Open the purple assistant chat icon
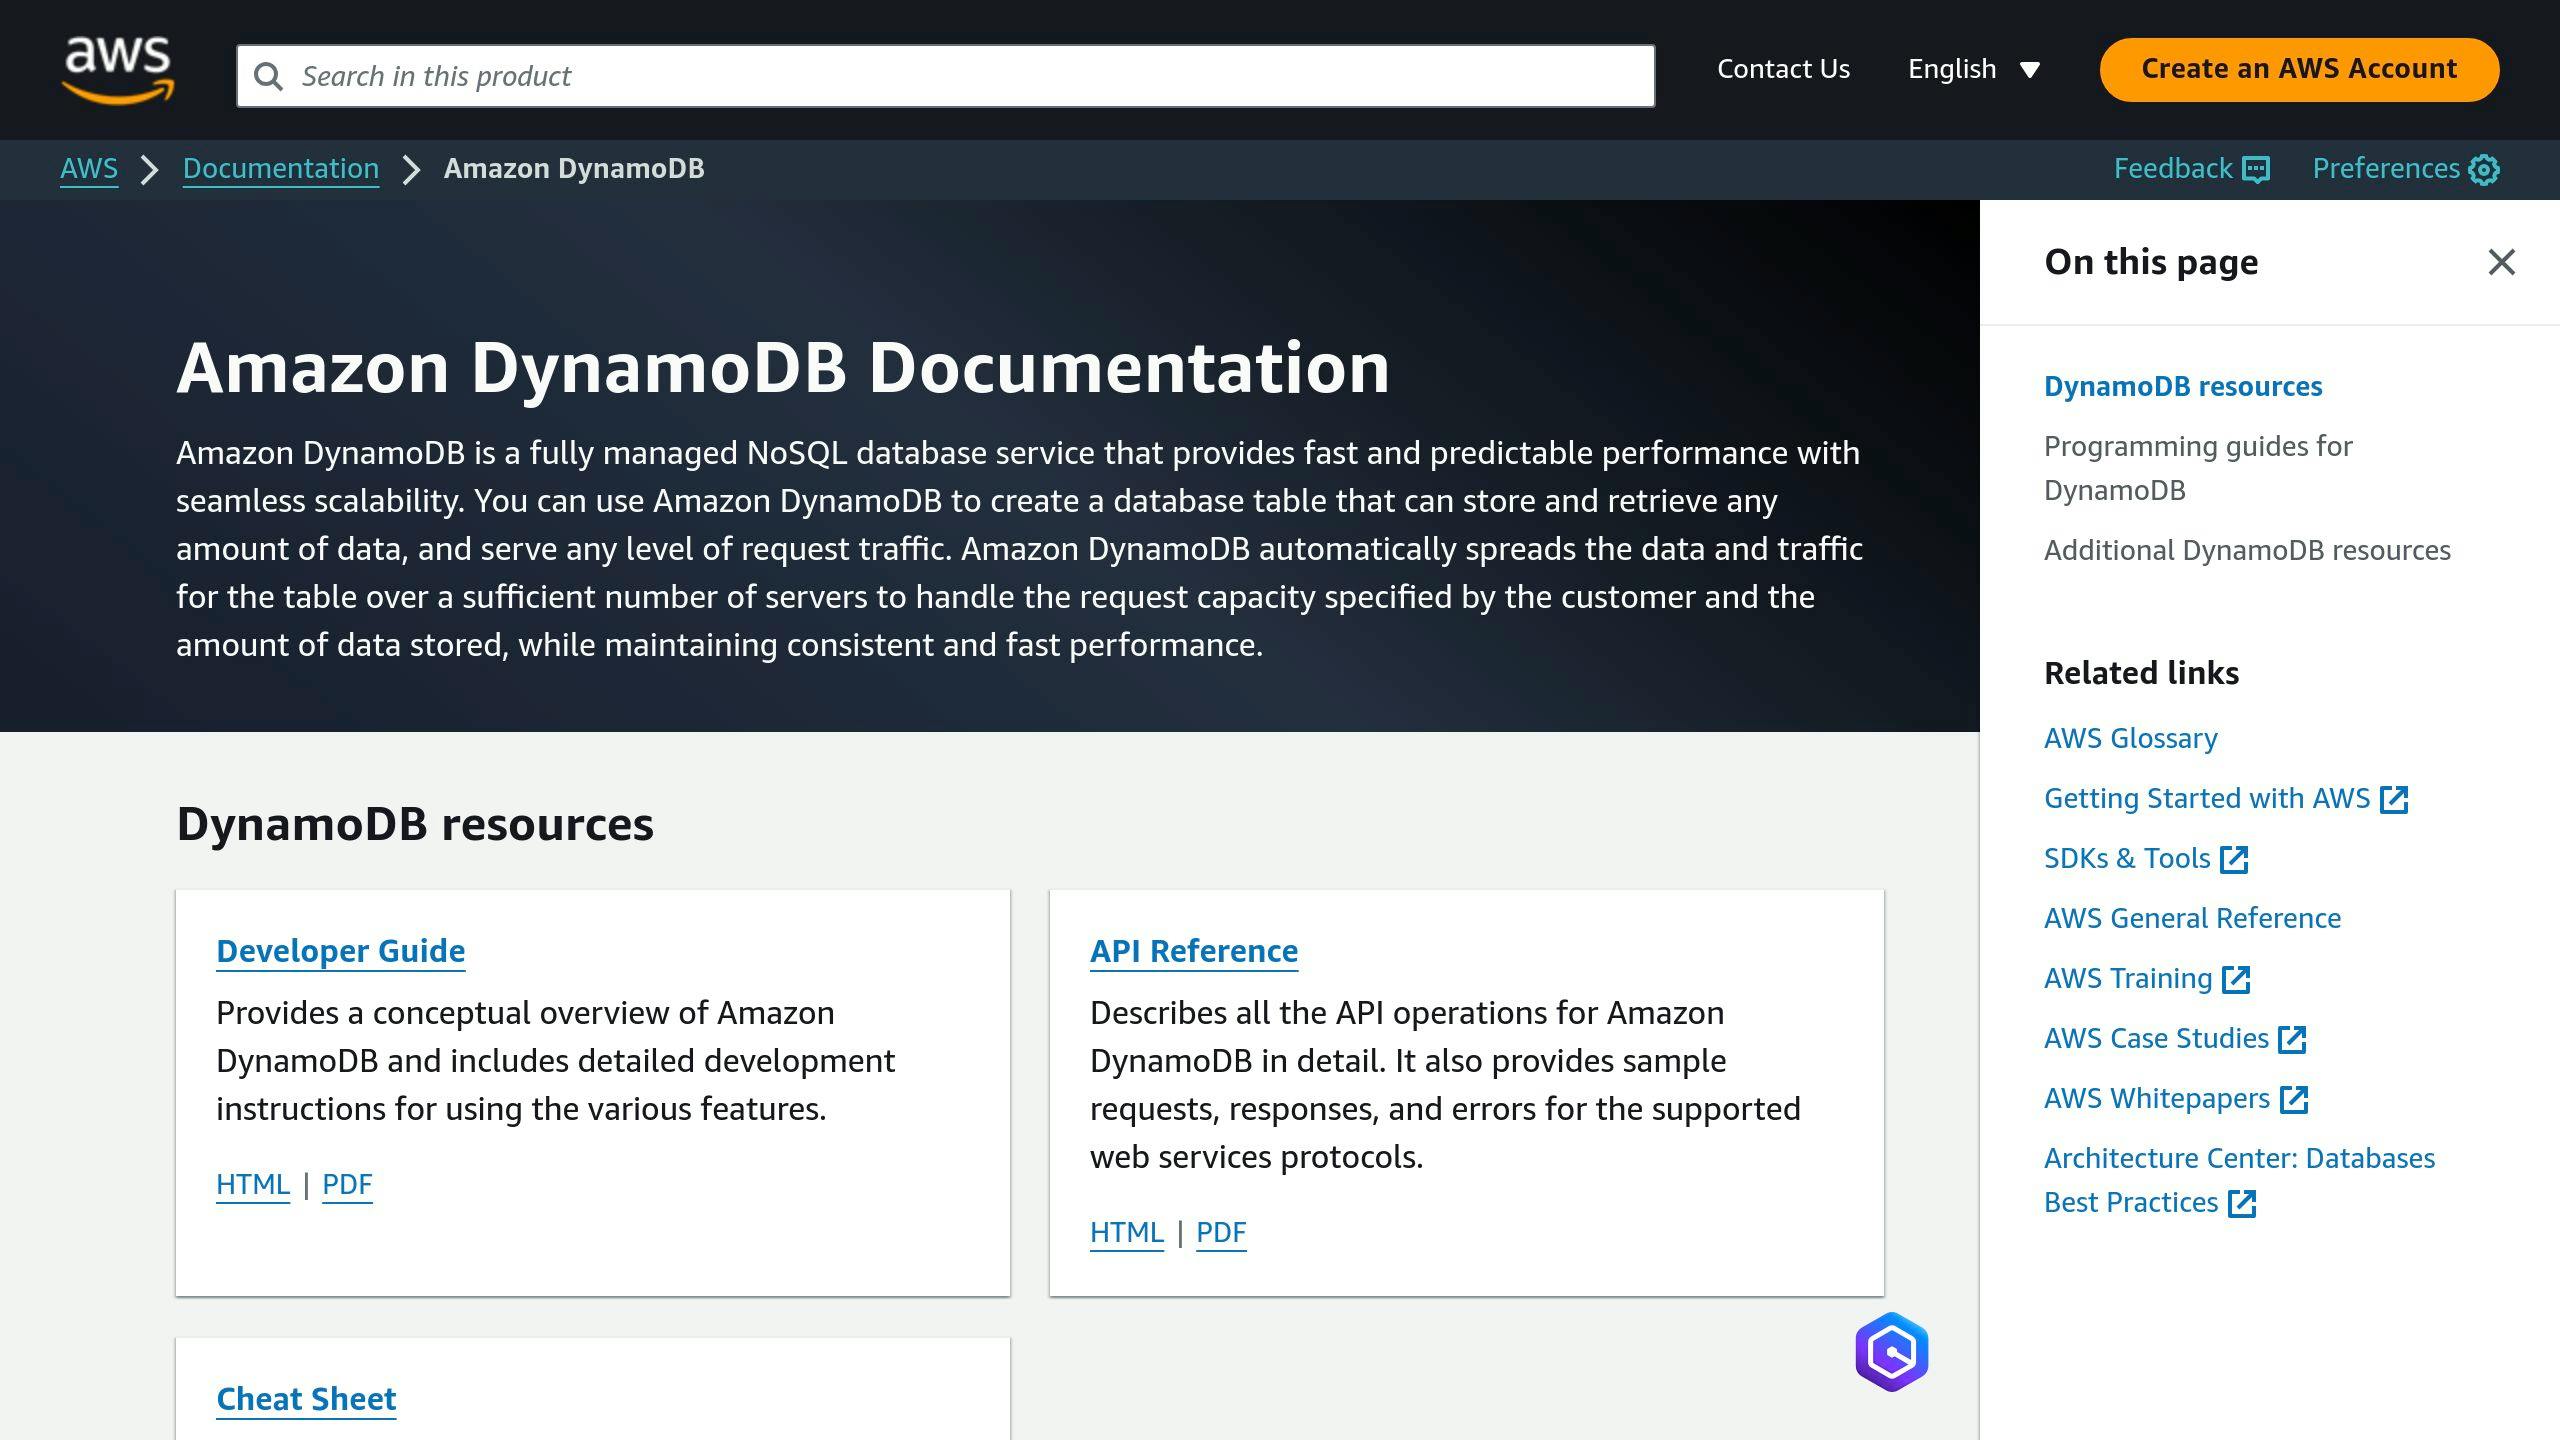 [x=1891, y=1352]
